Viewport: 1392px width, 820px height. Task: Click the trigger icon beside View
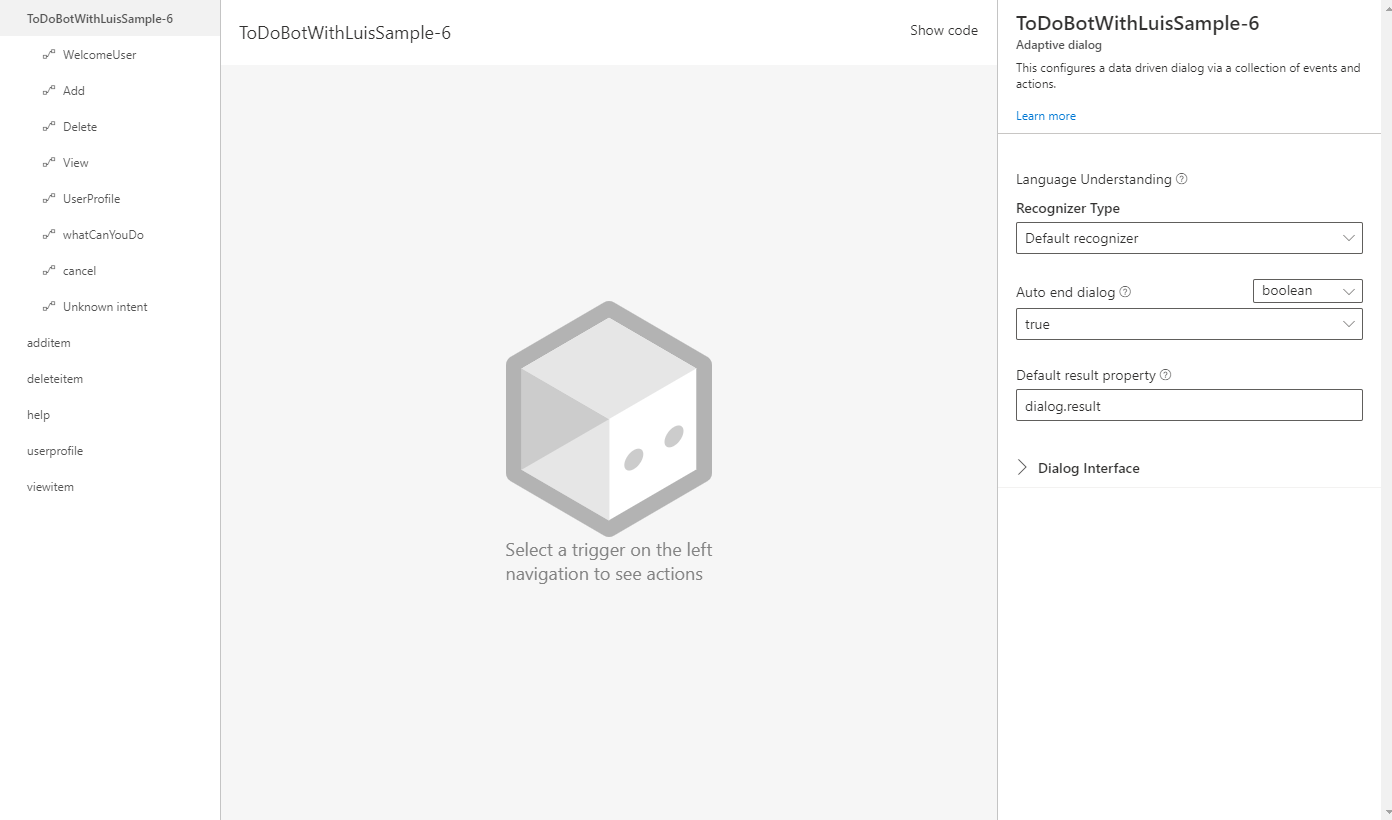click(49, 163)
